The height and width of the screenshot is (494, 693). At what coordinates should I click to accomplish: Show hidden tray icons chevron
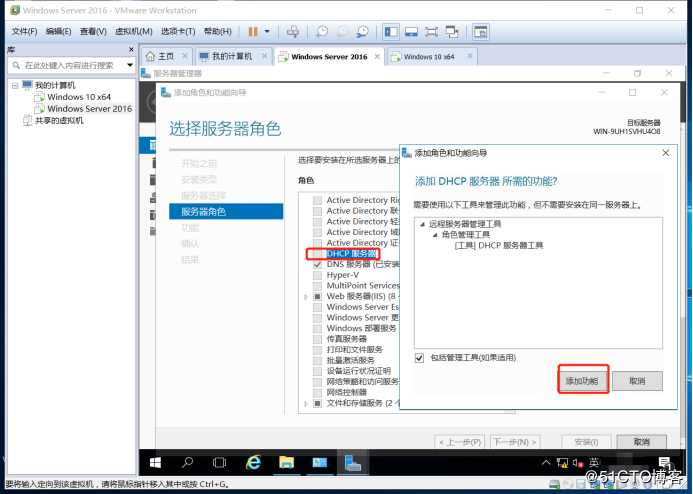coord(546,463)
